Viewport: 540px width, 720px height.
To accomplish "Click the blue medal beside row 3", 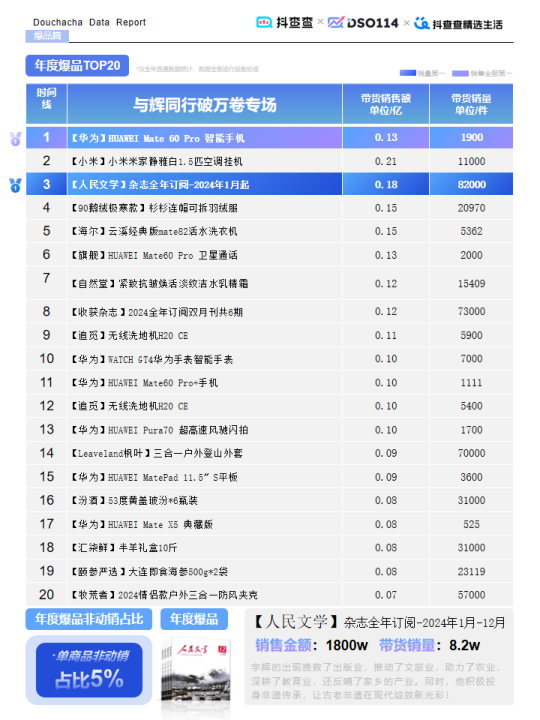I will click(16, 185).
